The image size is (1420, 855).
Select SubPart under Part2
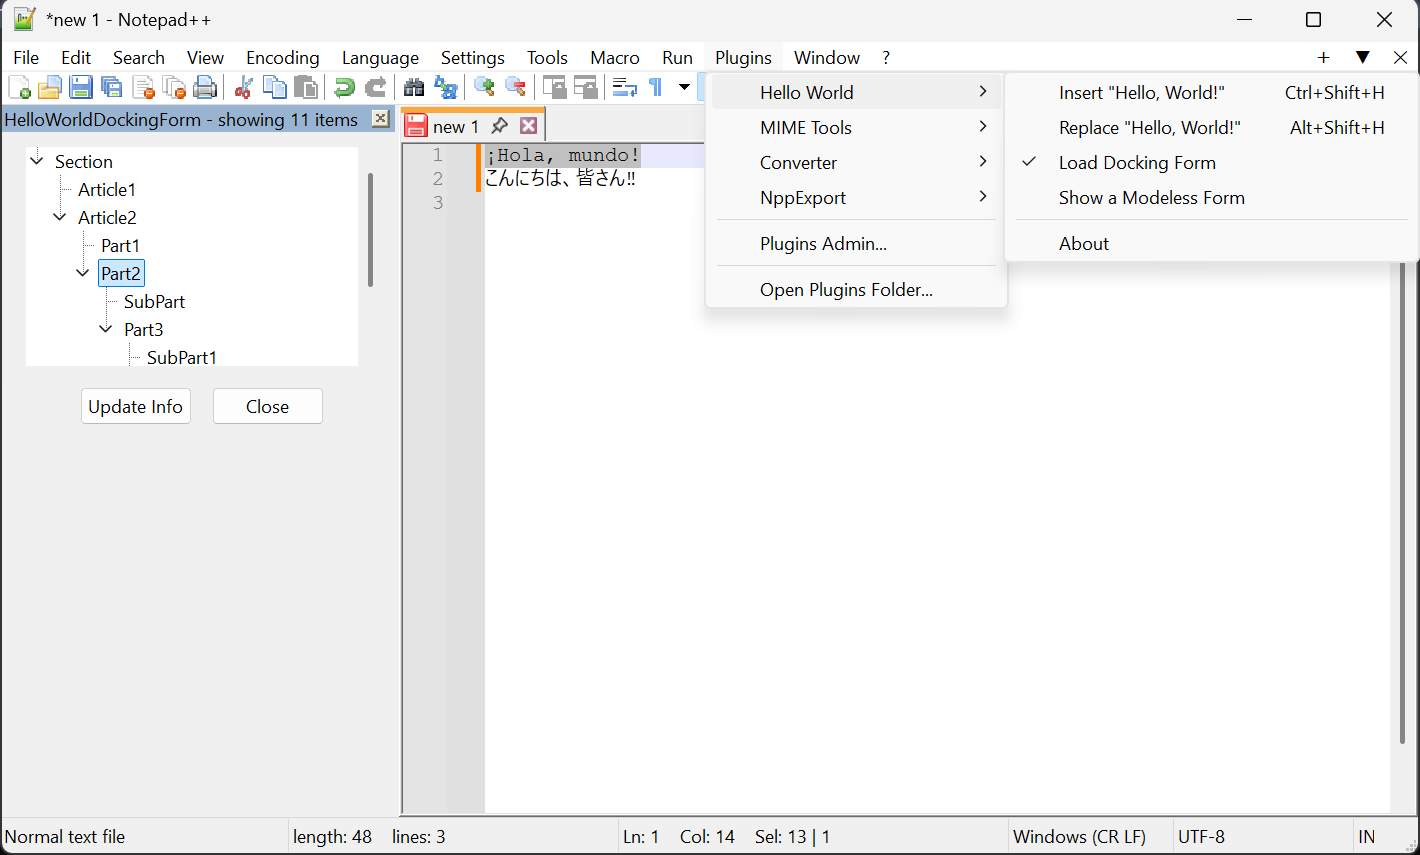point(154,301)
